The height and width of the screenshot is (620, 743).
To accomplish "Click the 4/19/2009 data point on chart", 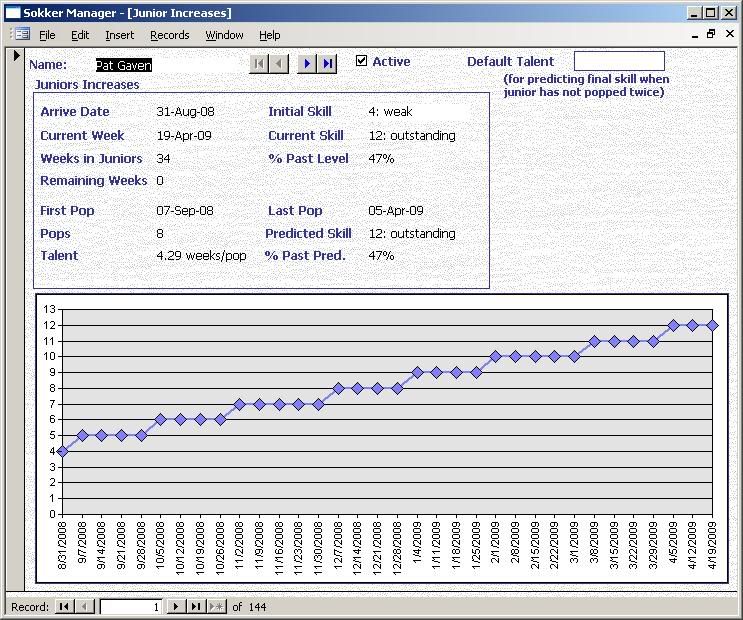I will [712, 325].
